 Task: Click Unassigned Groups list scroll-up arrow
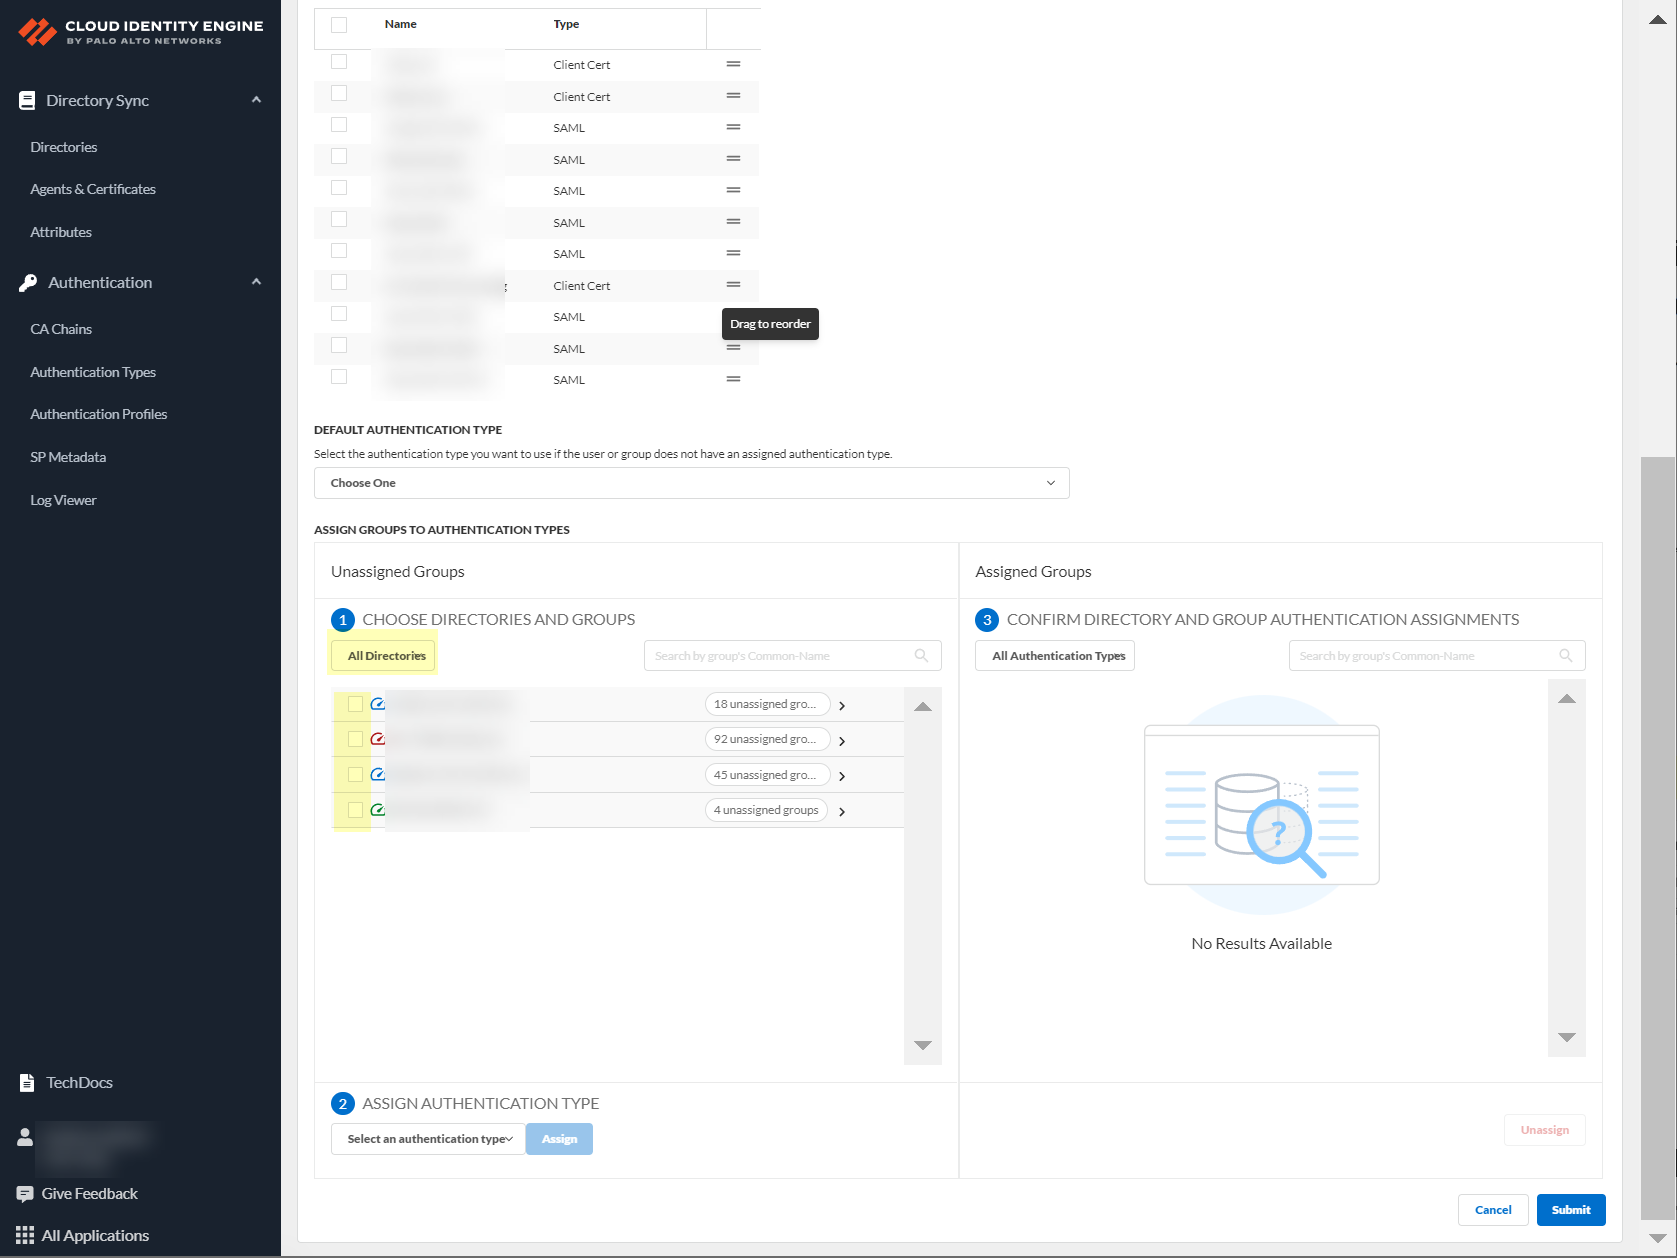pos(923,707)
